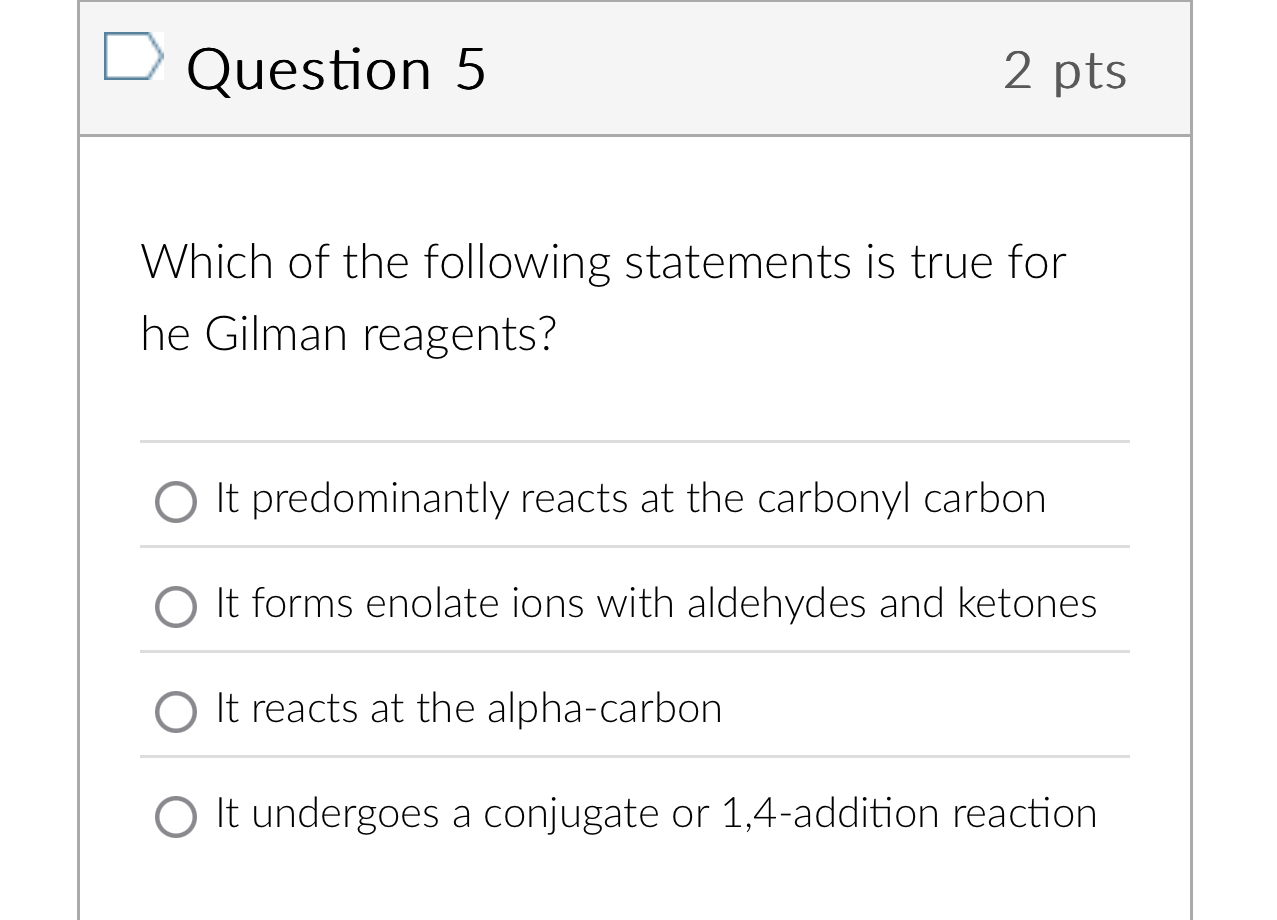Click the divider above the first answer choice

634,443
